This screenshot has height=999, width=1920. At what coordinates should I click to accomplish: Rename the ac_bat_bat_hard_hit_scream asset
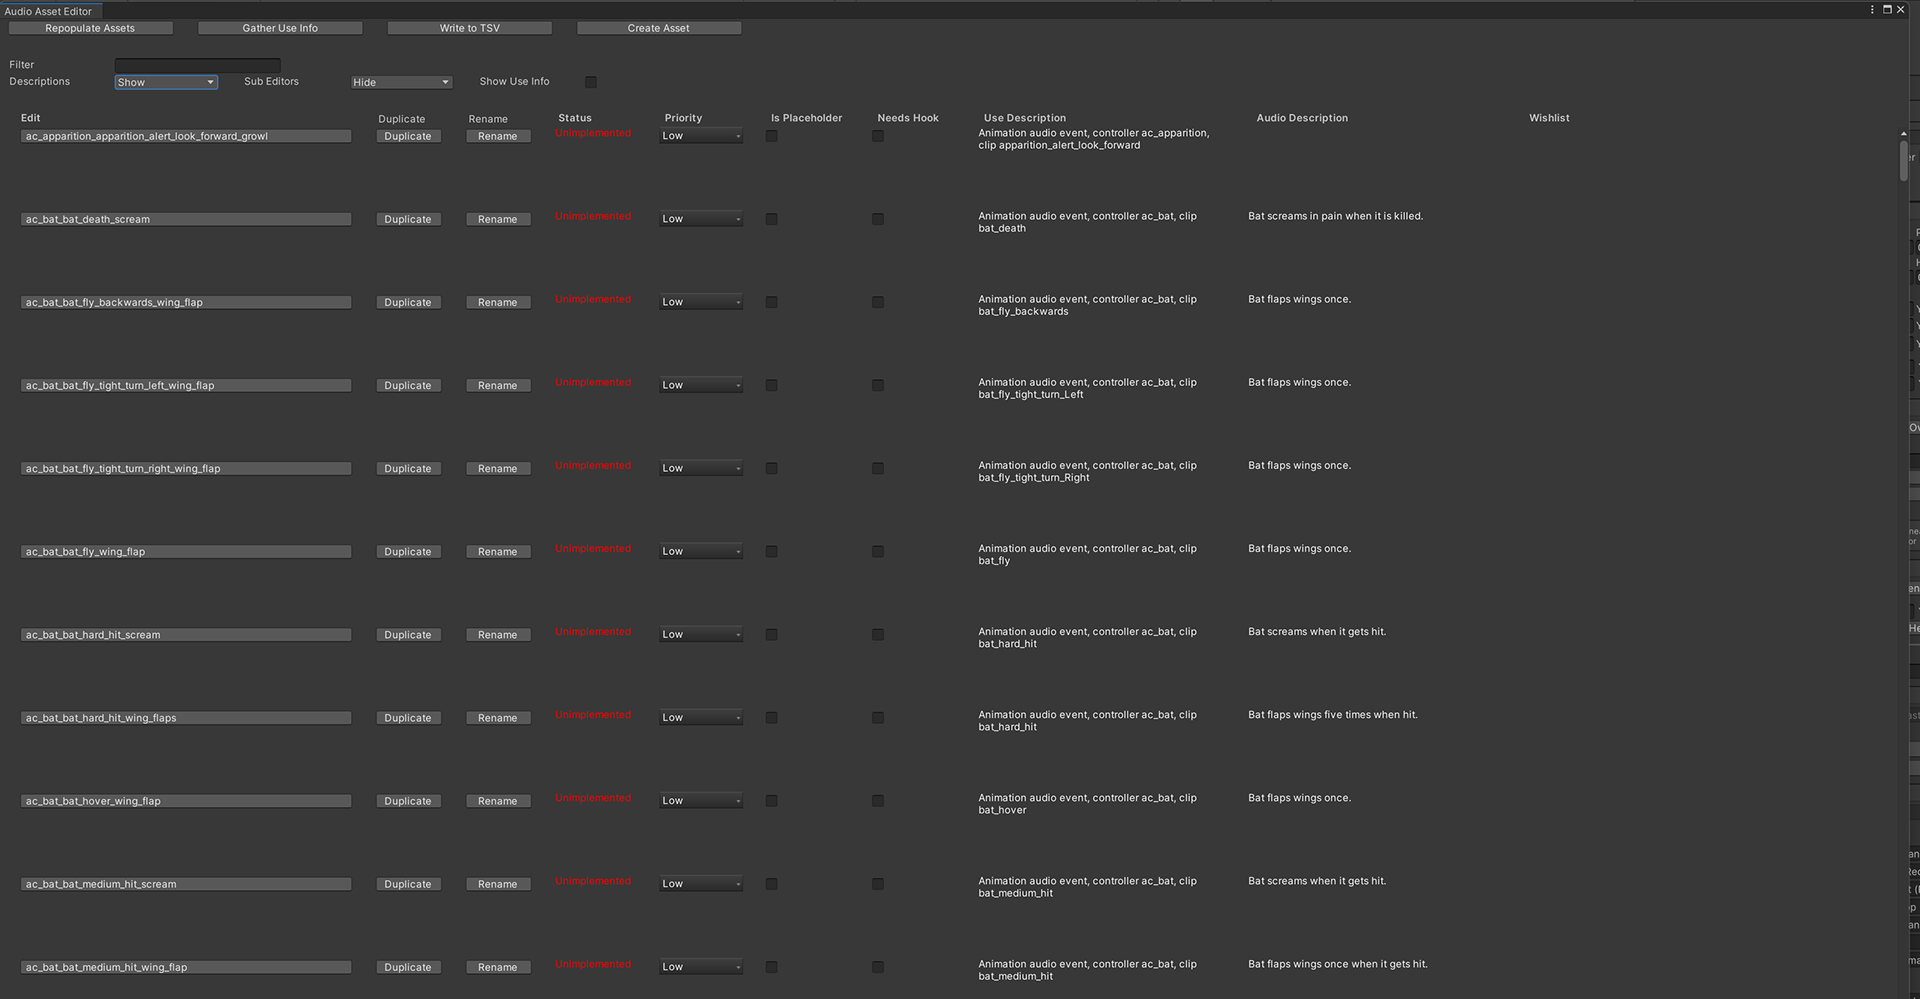click(497, 635)
